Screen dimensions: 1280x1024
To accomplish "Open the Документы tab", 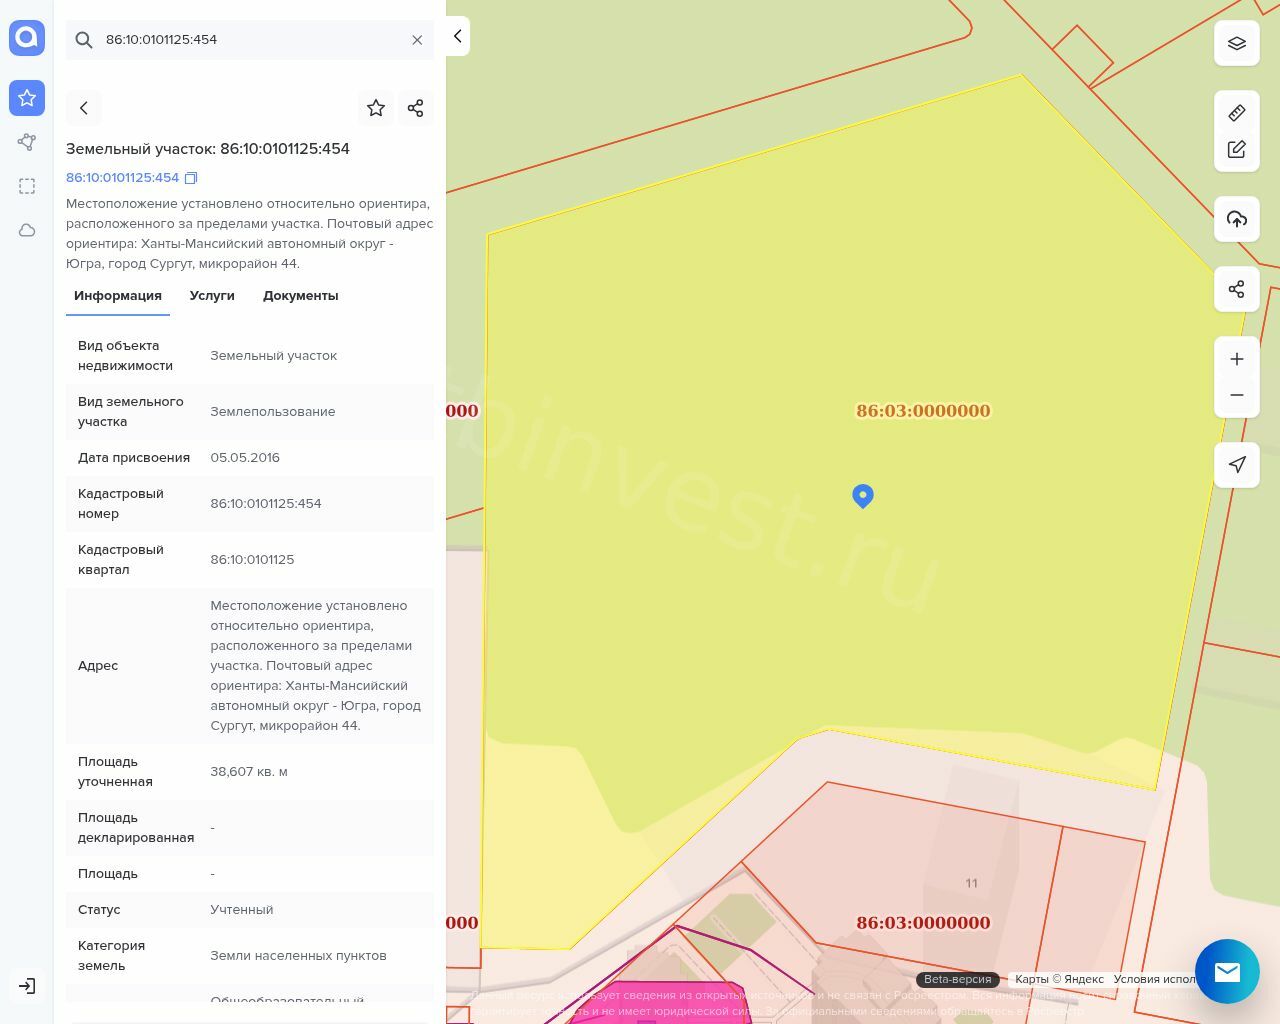I will pyautogui.click(x=300, y=296).
